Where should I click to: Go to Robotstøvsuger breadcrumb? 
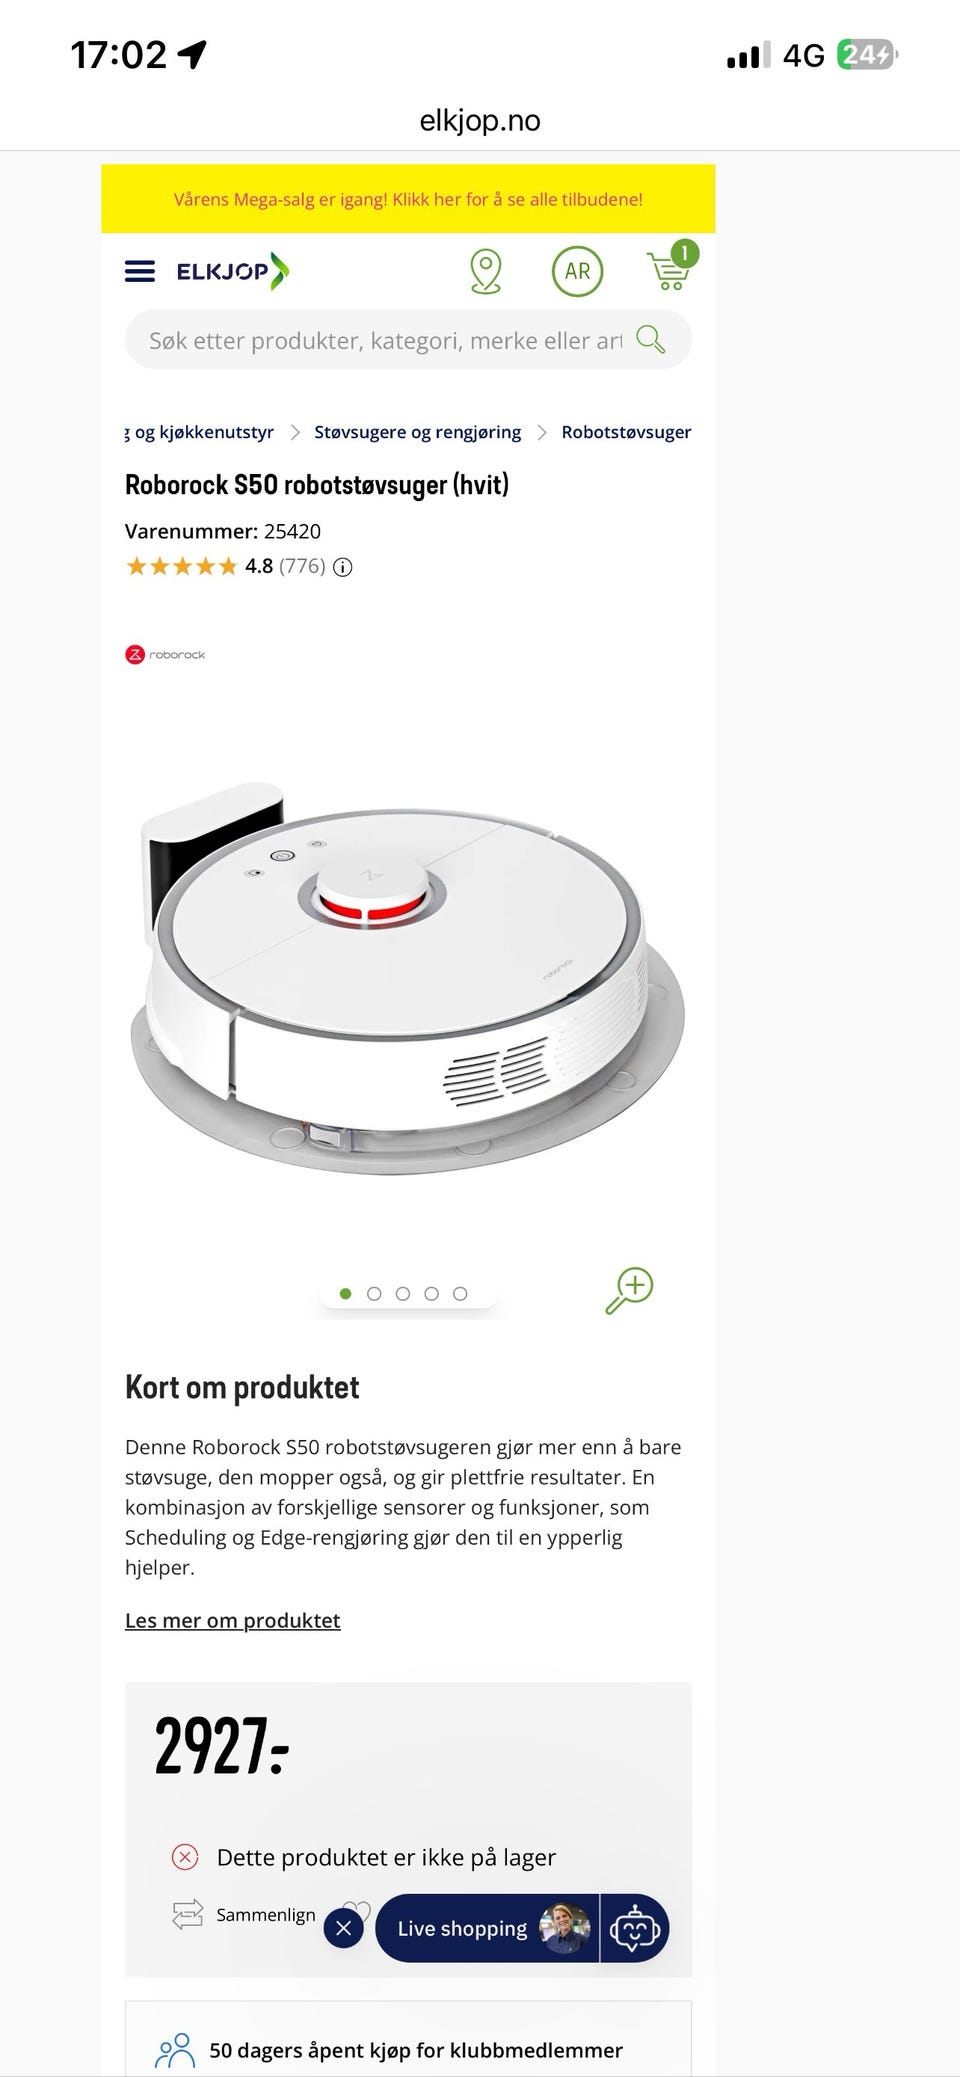[x=626, y=432]
